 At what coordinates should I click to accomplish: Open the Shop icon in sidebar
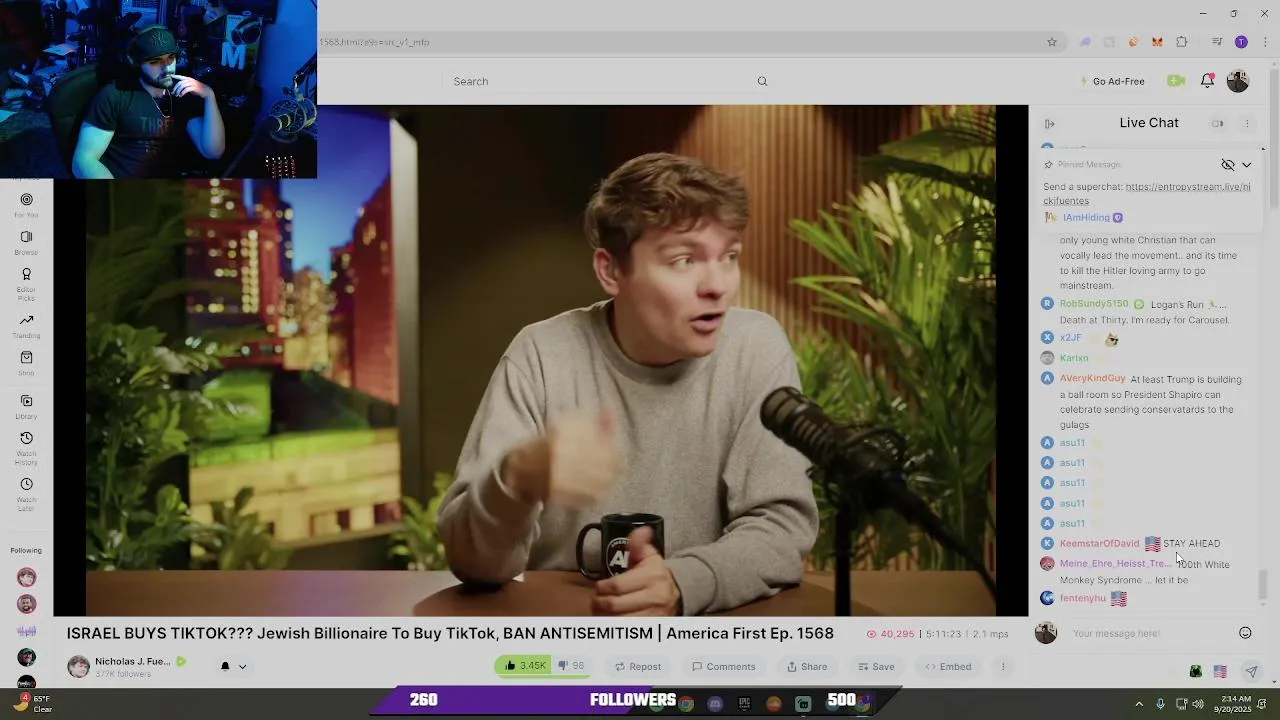(26, 357)
